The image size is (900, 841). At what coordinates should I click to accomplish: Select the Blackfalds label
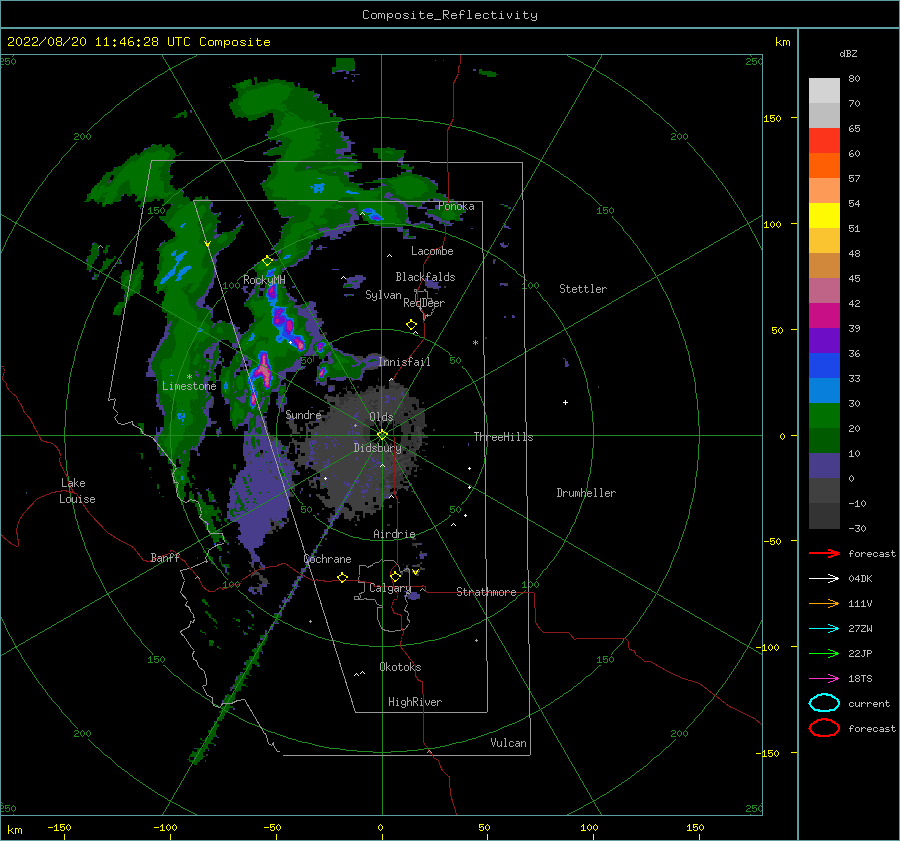pos(425,277)
